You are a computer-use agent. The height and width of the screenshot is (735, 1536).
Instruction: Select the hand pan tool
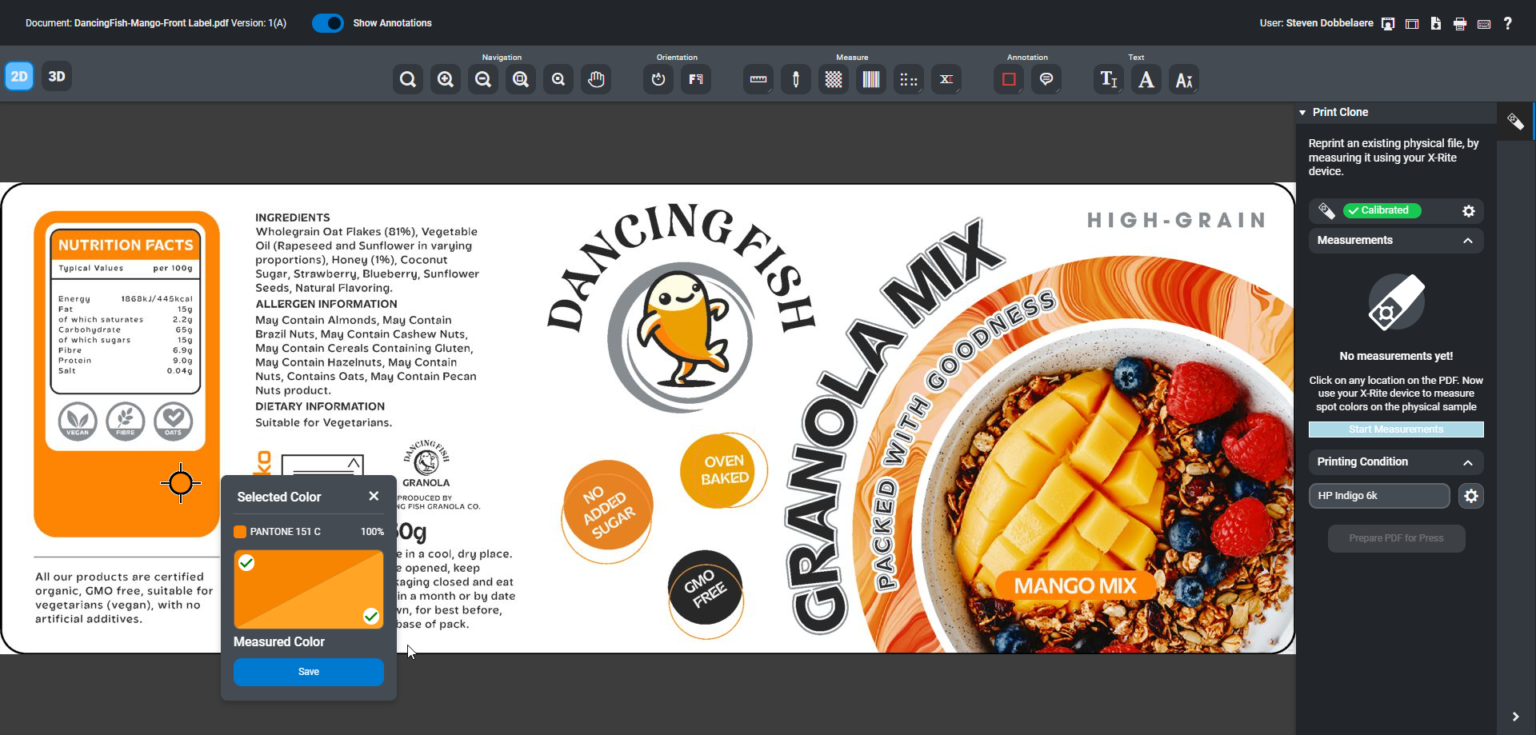596,80
